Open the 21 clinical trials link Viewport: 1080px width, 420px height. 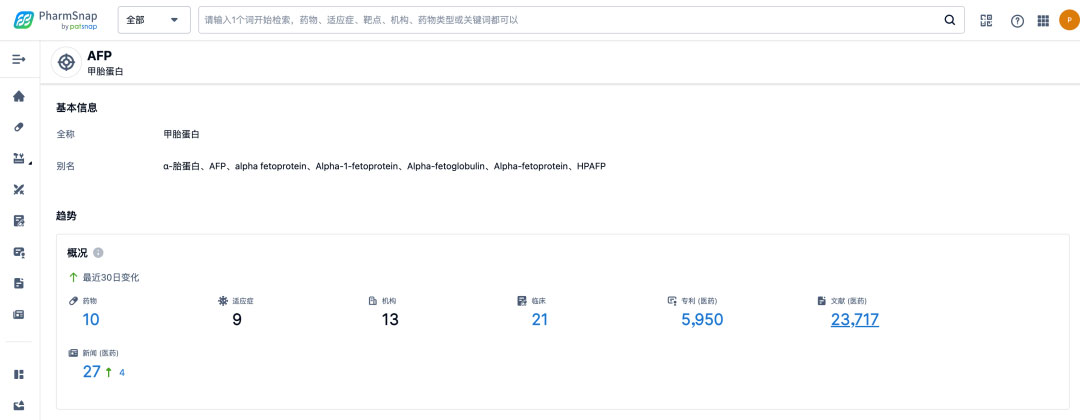coord(540,320)
